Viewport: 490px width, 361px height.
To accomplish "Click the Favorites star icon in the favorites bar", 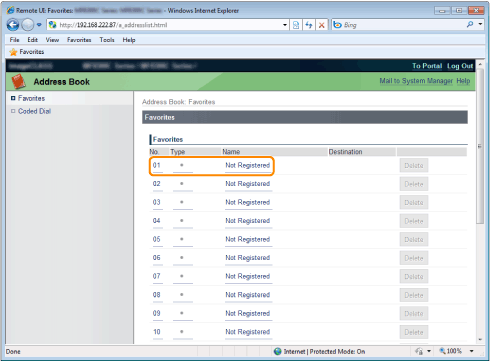I will click(13, 52).
